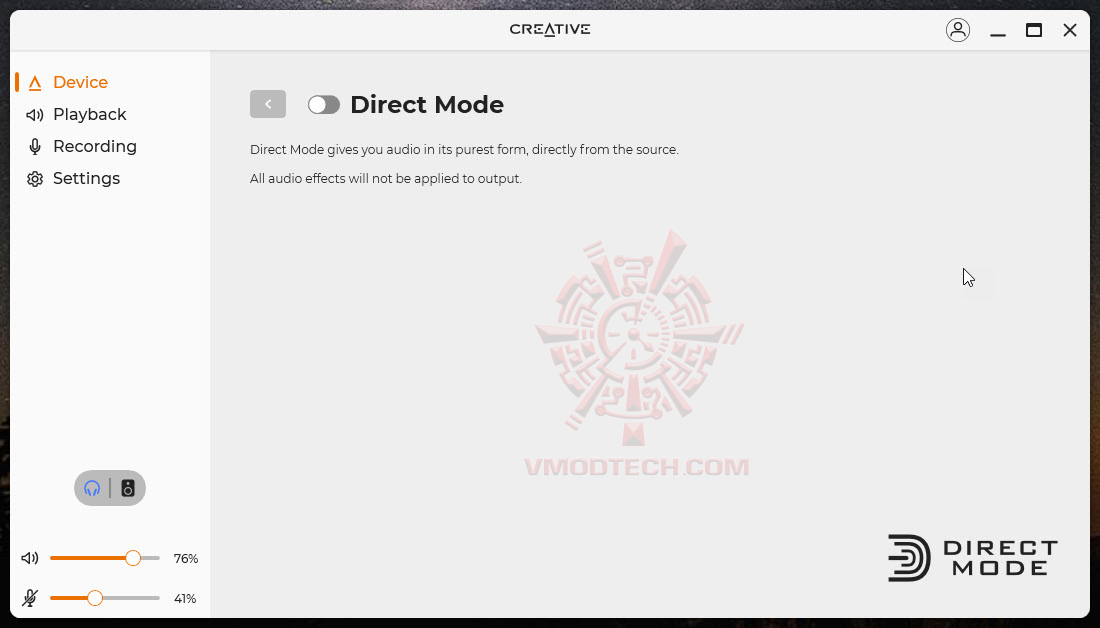Screen dimensions: 1100x628
Task: Open the user account profile icon
Action: [958, 30]
